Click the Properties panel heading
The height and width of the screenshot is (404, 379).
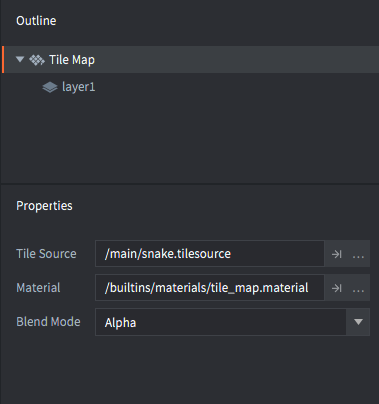44,206
